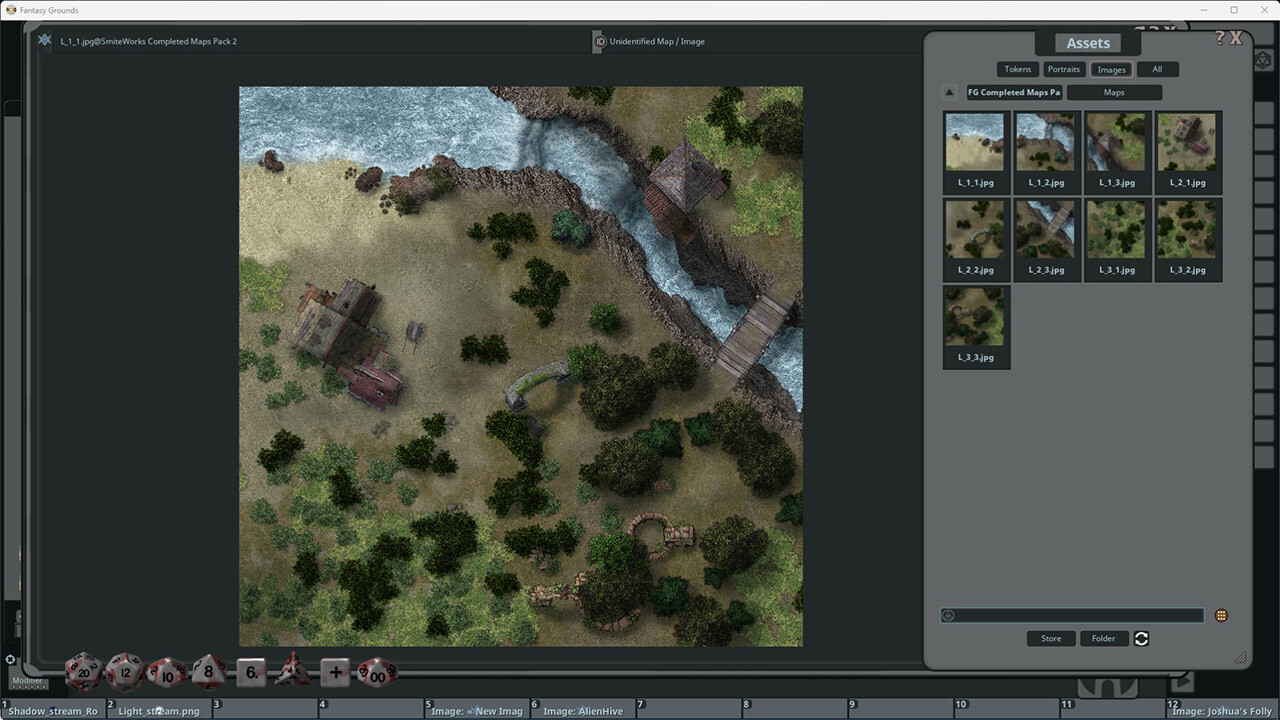Enable the All assets filter
Image resolution: width=1280 pixels, height=720 pixels.
pyautogui.click(x=1157, y=69)
